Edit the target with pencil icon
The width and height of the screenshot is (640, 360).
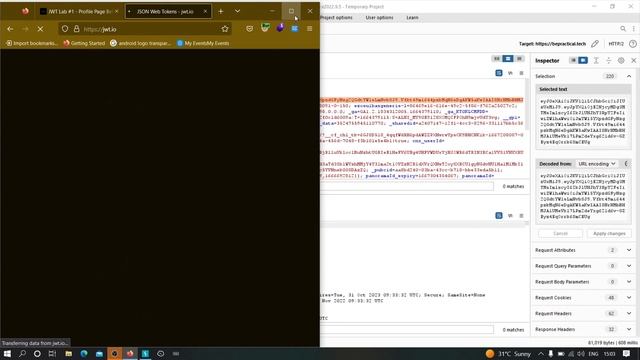pos(595,44)
